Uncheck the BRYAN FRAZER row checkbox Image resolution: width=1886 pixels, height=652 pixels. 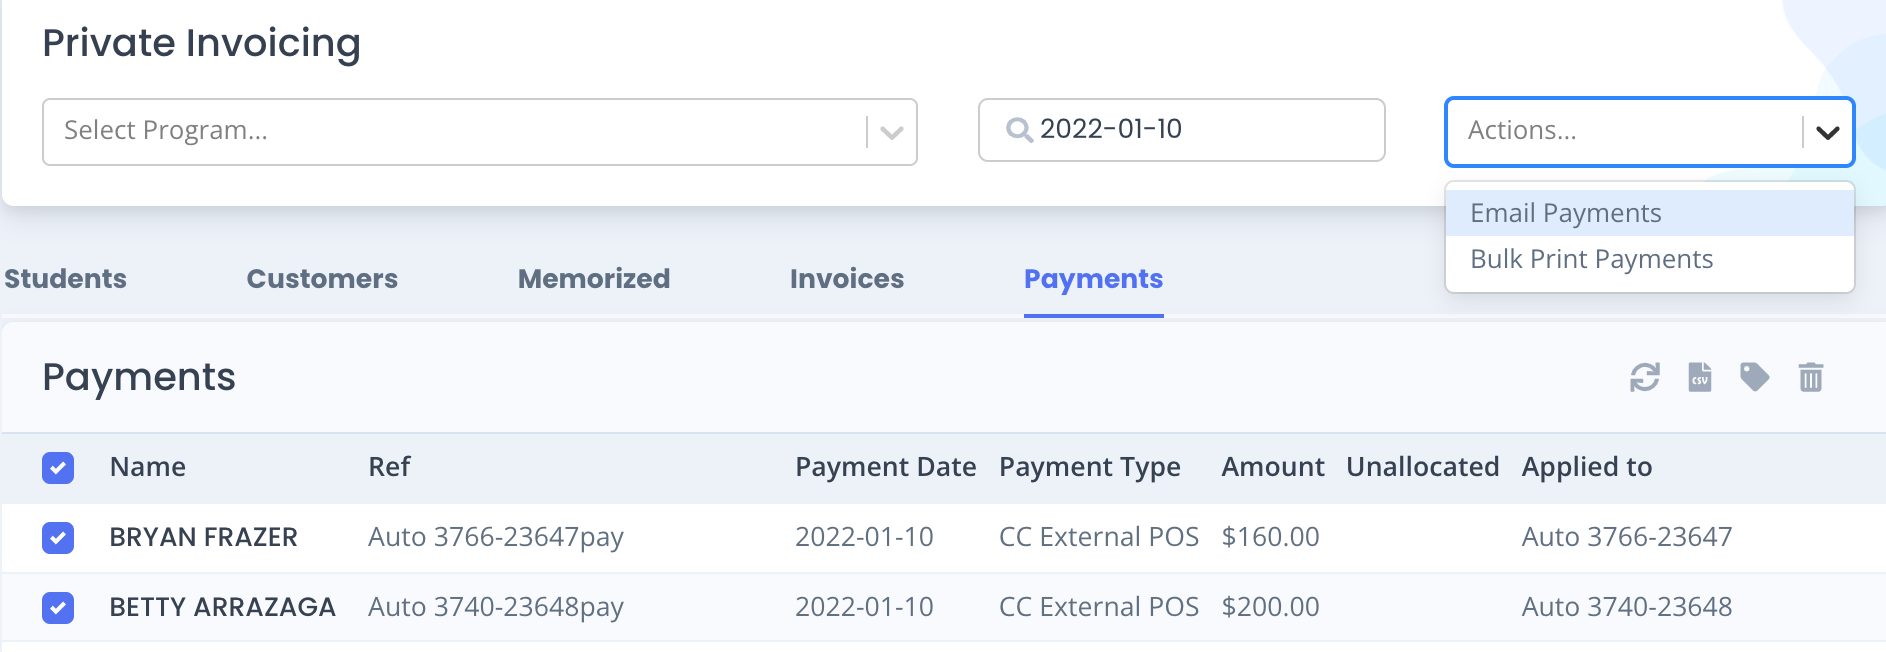[58, 537]
